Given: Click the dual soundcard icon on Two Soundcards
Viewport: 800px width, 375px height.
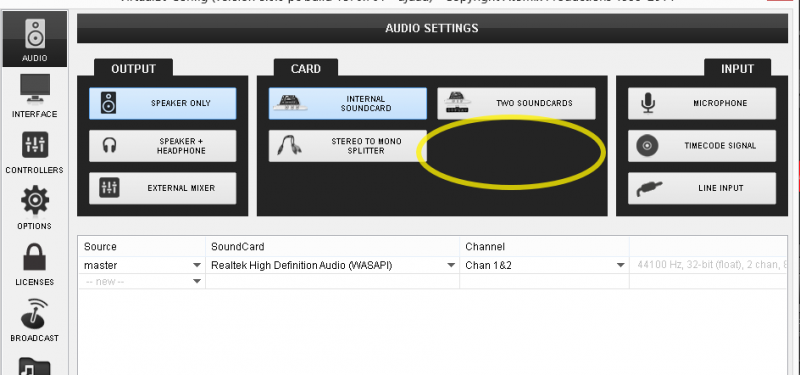Looking at the screenshot, I should [x=458, y=103].
